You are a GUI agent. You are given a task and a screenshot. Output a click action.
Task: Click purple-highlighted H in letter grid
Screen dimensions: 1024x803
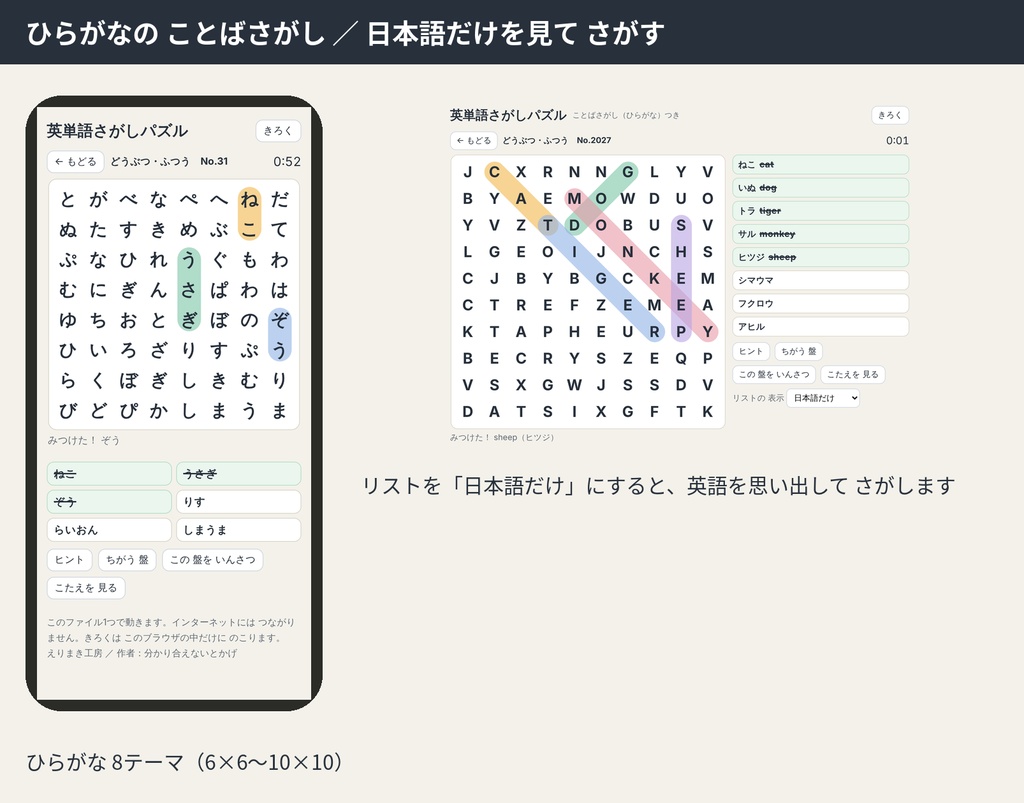(x=681, y=252)
